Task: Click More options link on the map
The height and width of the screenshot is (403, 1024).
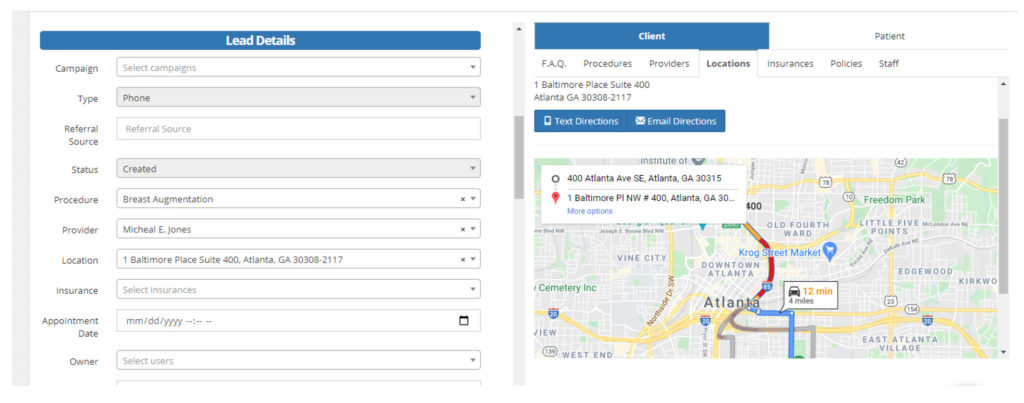Action: pyautogui.click(x=589, y=211)
